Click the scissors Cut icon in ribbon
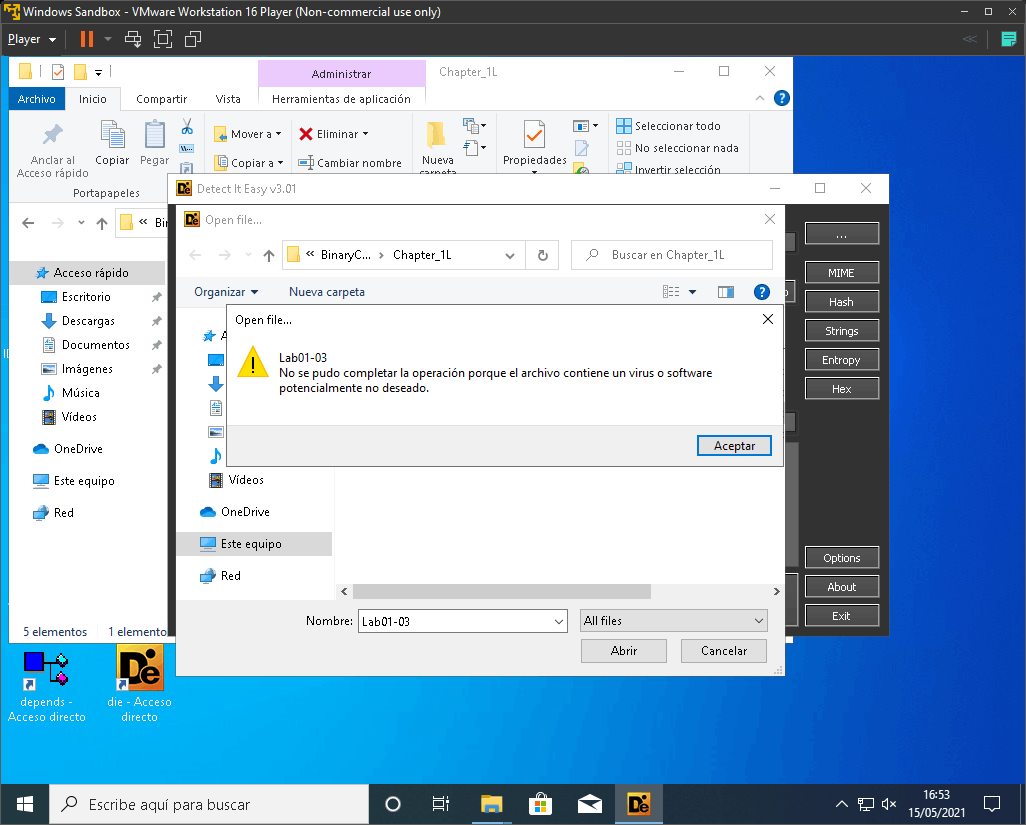The height and width of the screenshot is (825, 1026). (187, 126)
